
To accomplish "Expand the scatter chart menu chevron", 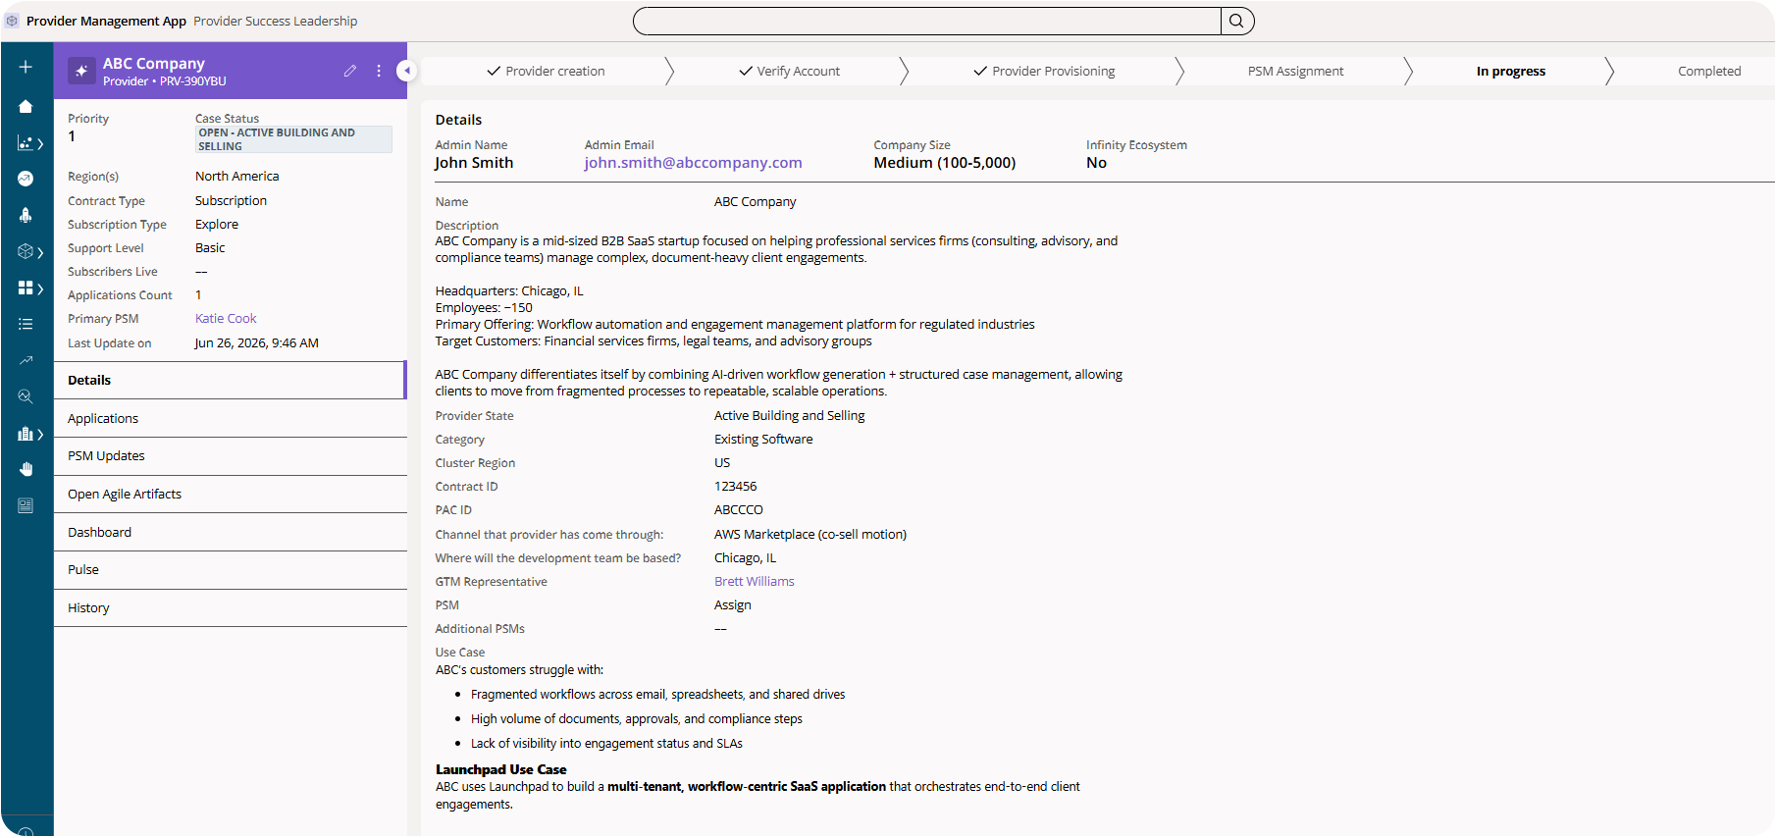I will click(40, 144).
